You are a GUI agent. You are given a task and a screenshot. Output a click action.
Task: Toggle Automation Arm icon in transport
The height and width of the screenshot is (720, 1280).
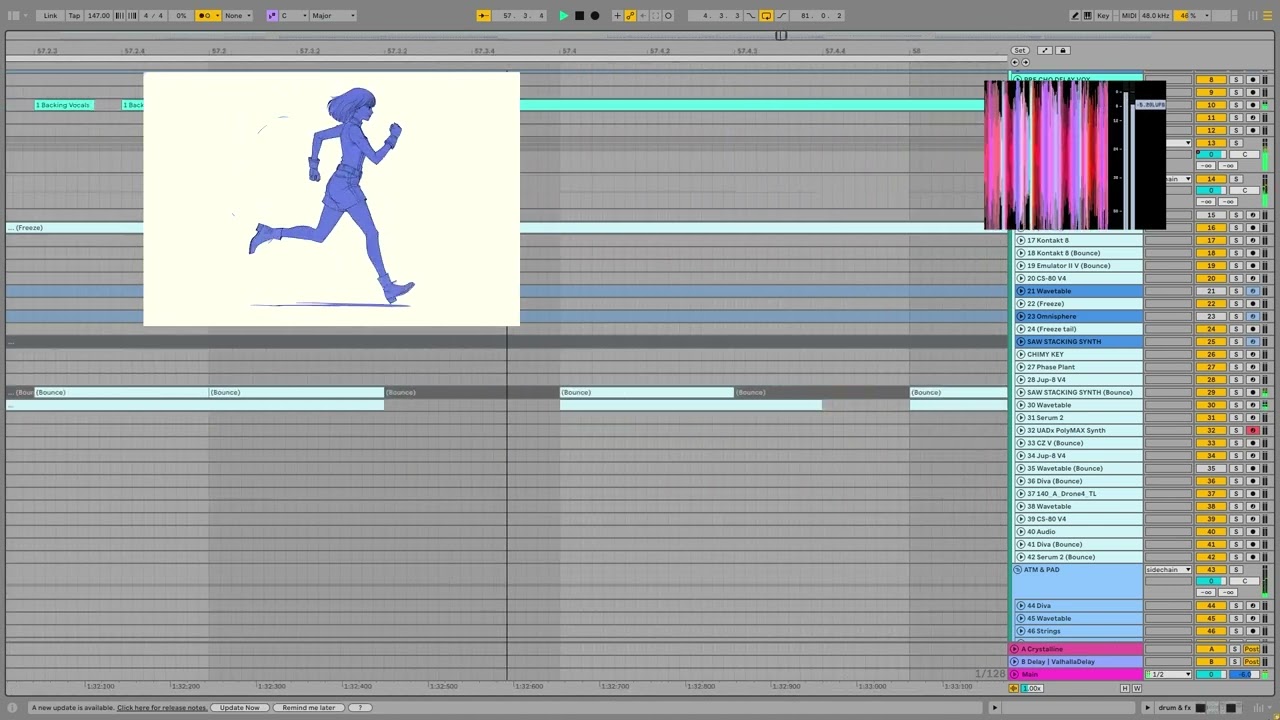pyautogui.click(x=630, y=15)
